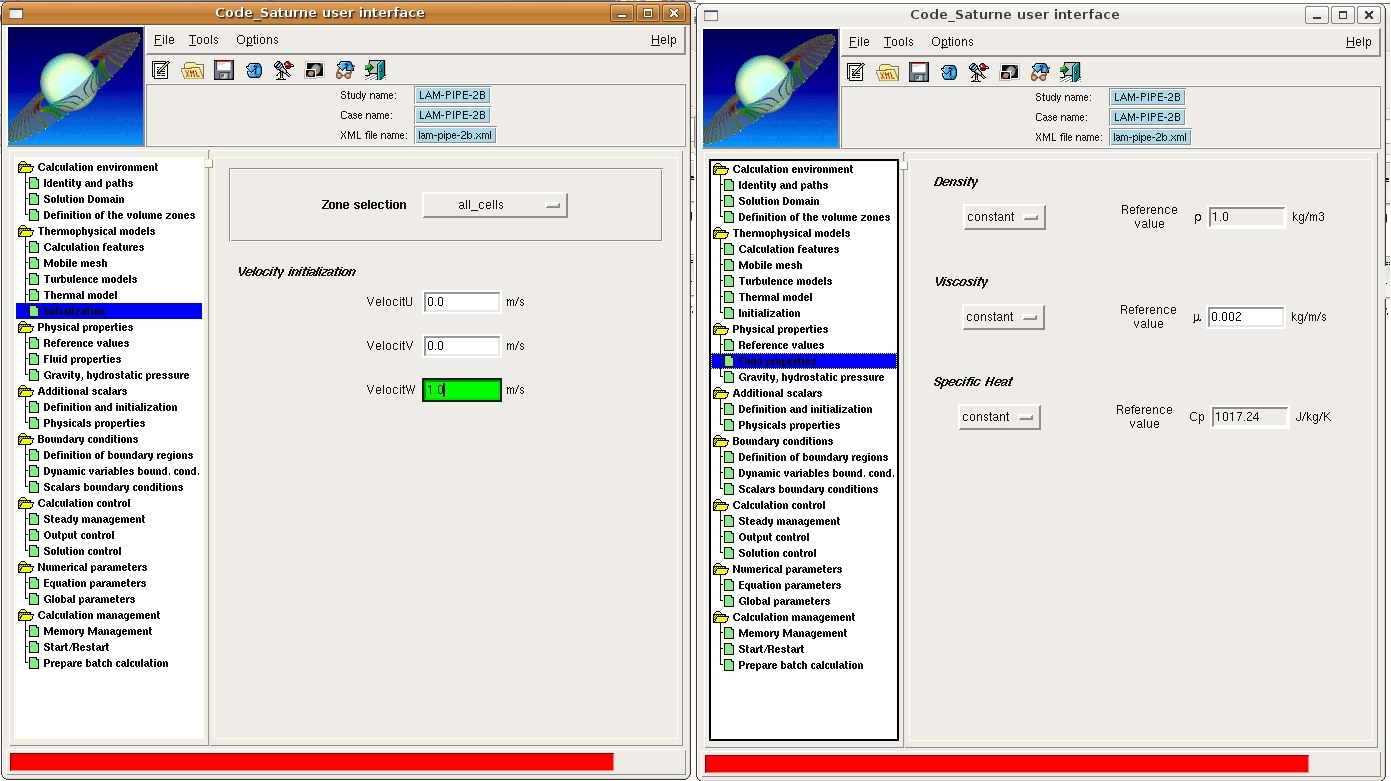1391x781 pixels.
Task: Select Start/Restart in left window tree
Action: click(x=76, y=647)
